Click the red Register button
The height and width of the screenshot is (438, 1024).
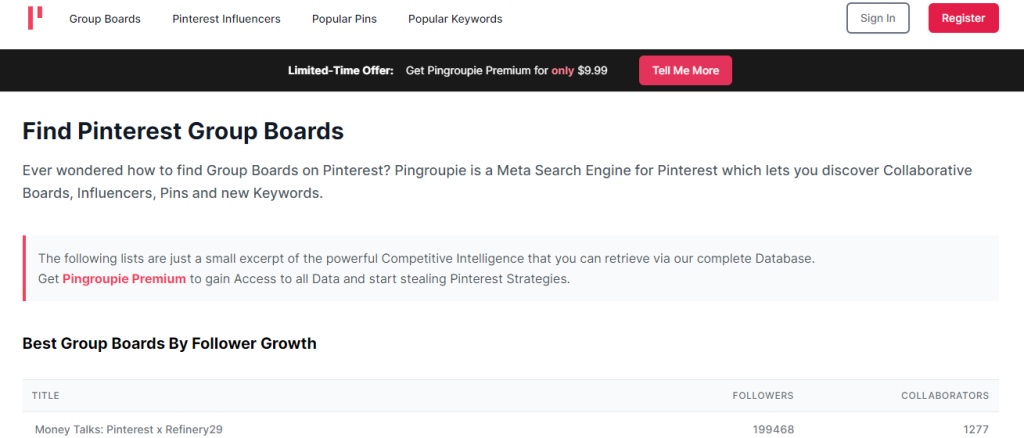click(963, 18)
